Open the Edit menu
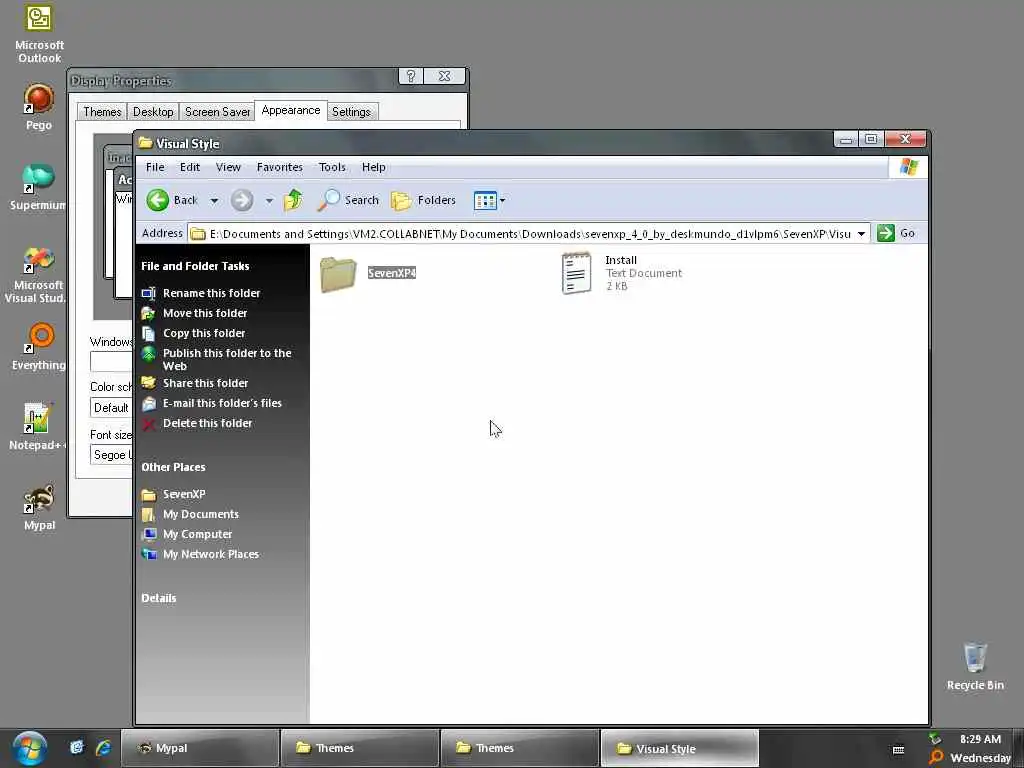The image size is (1024, 768). pos(190,167)
